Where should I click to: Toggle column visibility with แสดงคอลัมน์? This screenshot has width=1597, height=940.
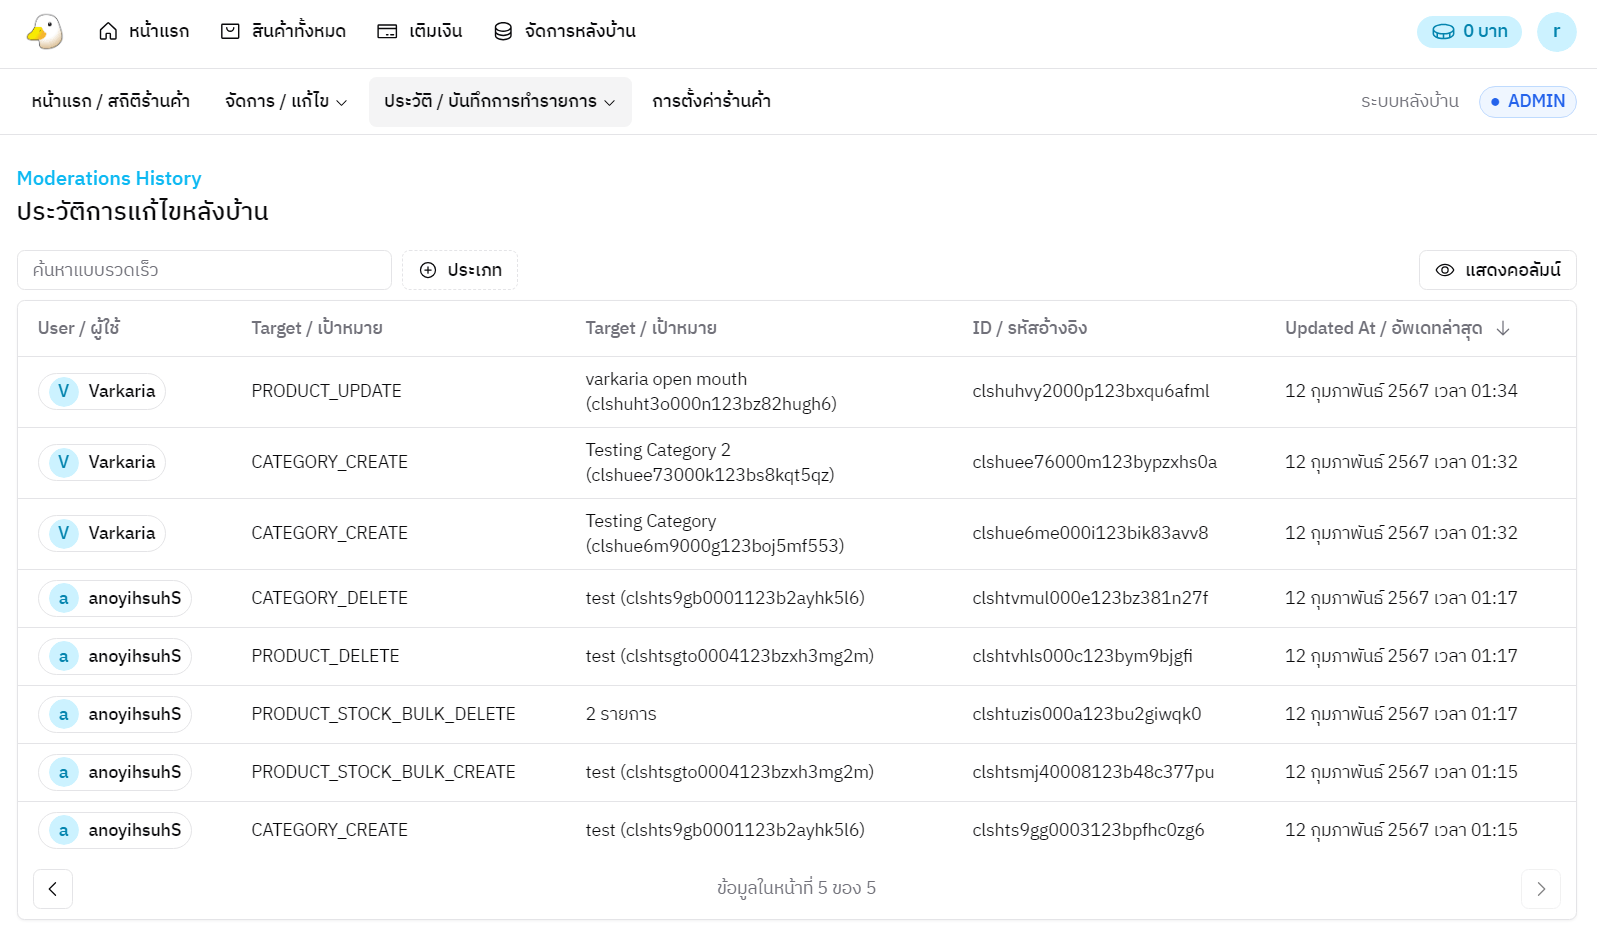(x=1497, y=270)
